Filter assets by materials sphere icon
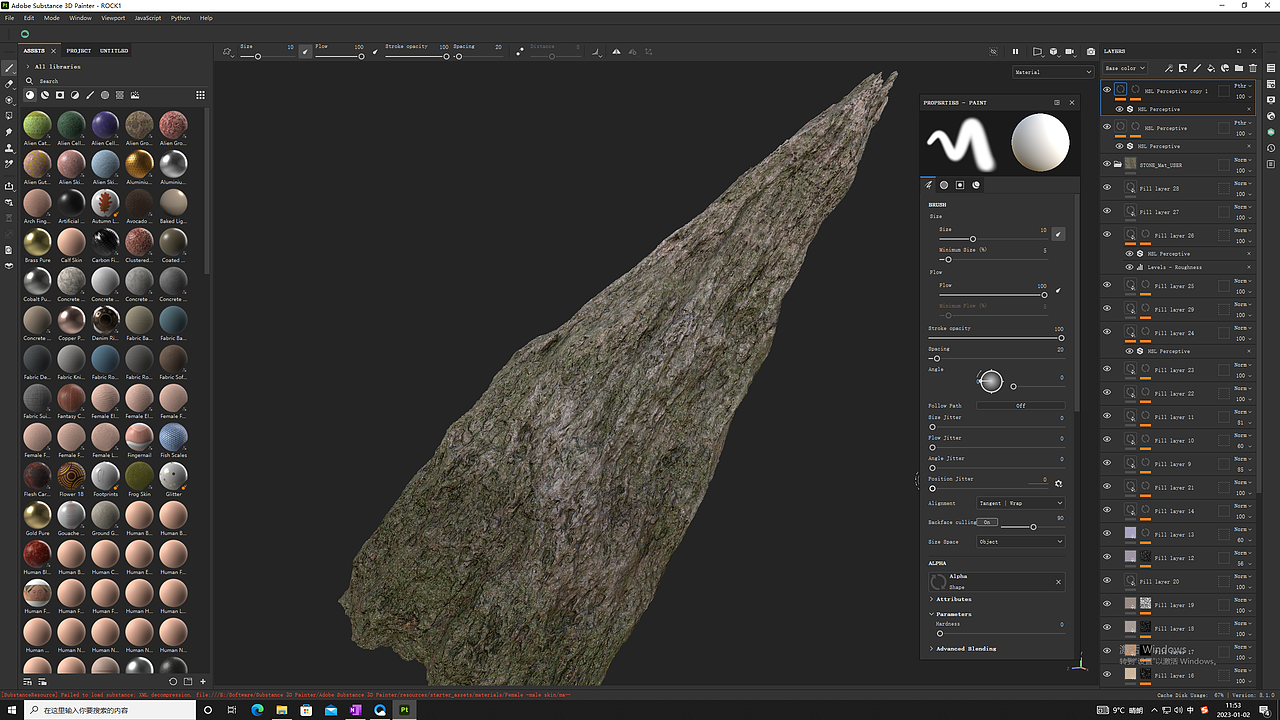 (x=30, y=95)
